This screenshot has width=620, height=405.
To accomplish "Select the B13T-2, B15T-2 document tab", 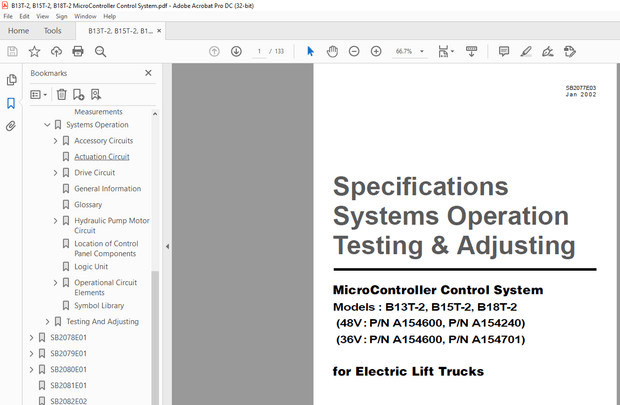I will tap(120, 31).
